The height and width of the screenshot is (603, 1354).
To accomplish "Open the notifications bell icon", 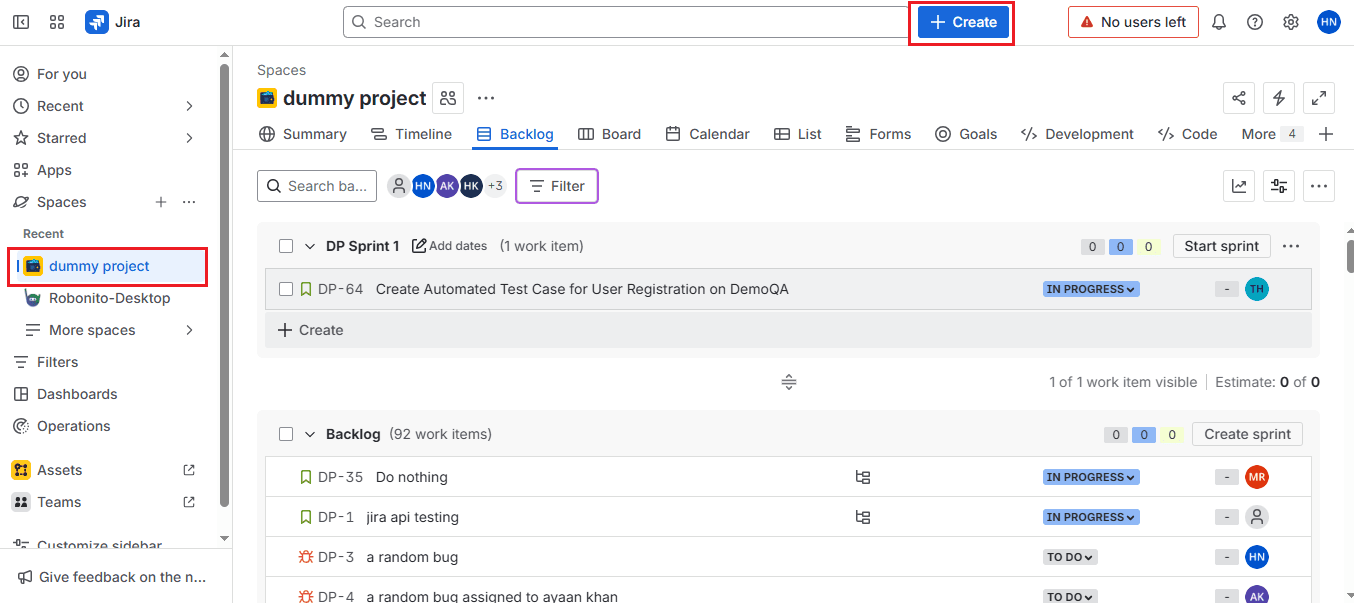I will (1219, 22).
